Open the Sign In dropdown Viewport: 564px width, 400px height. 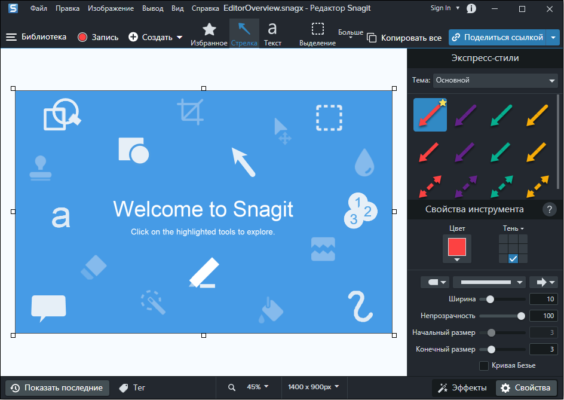coord(445,8)
